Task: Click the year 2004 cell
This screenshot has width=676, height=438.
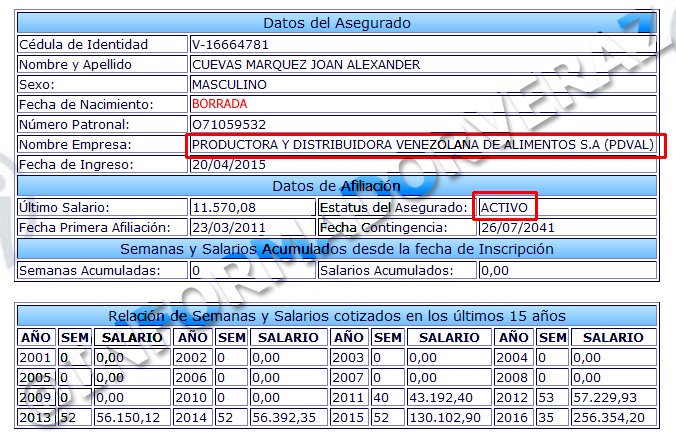Action: pos(513,358)
